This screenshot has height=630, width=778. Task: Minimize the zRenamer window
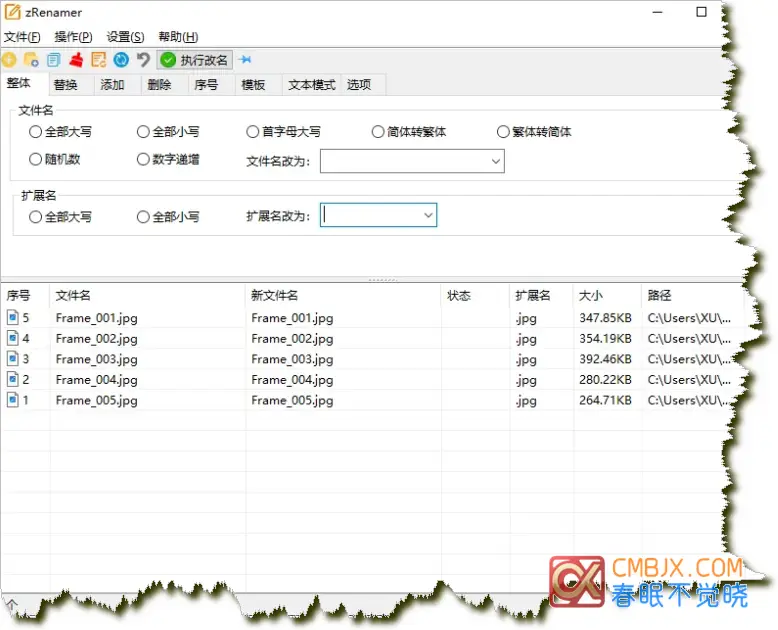[x=657, y=12]
